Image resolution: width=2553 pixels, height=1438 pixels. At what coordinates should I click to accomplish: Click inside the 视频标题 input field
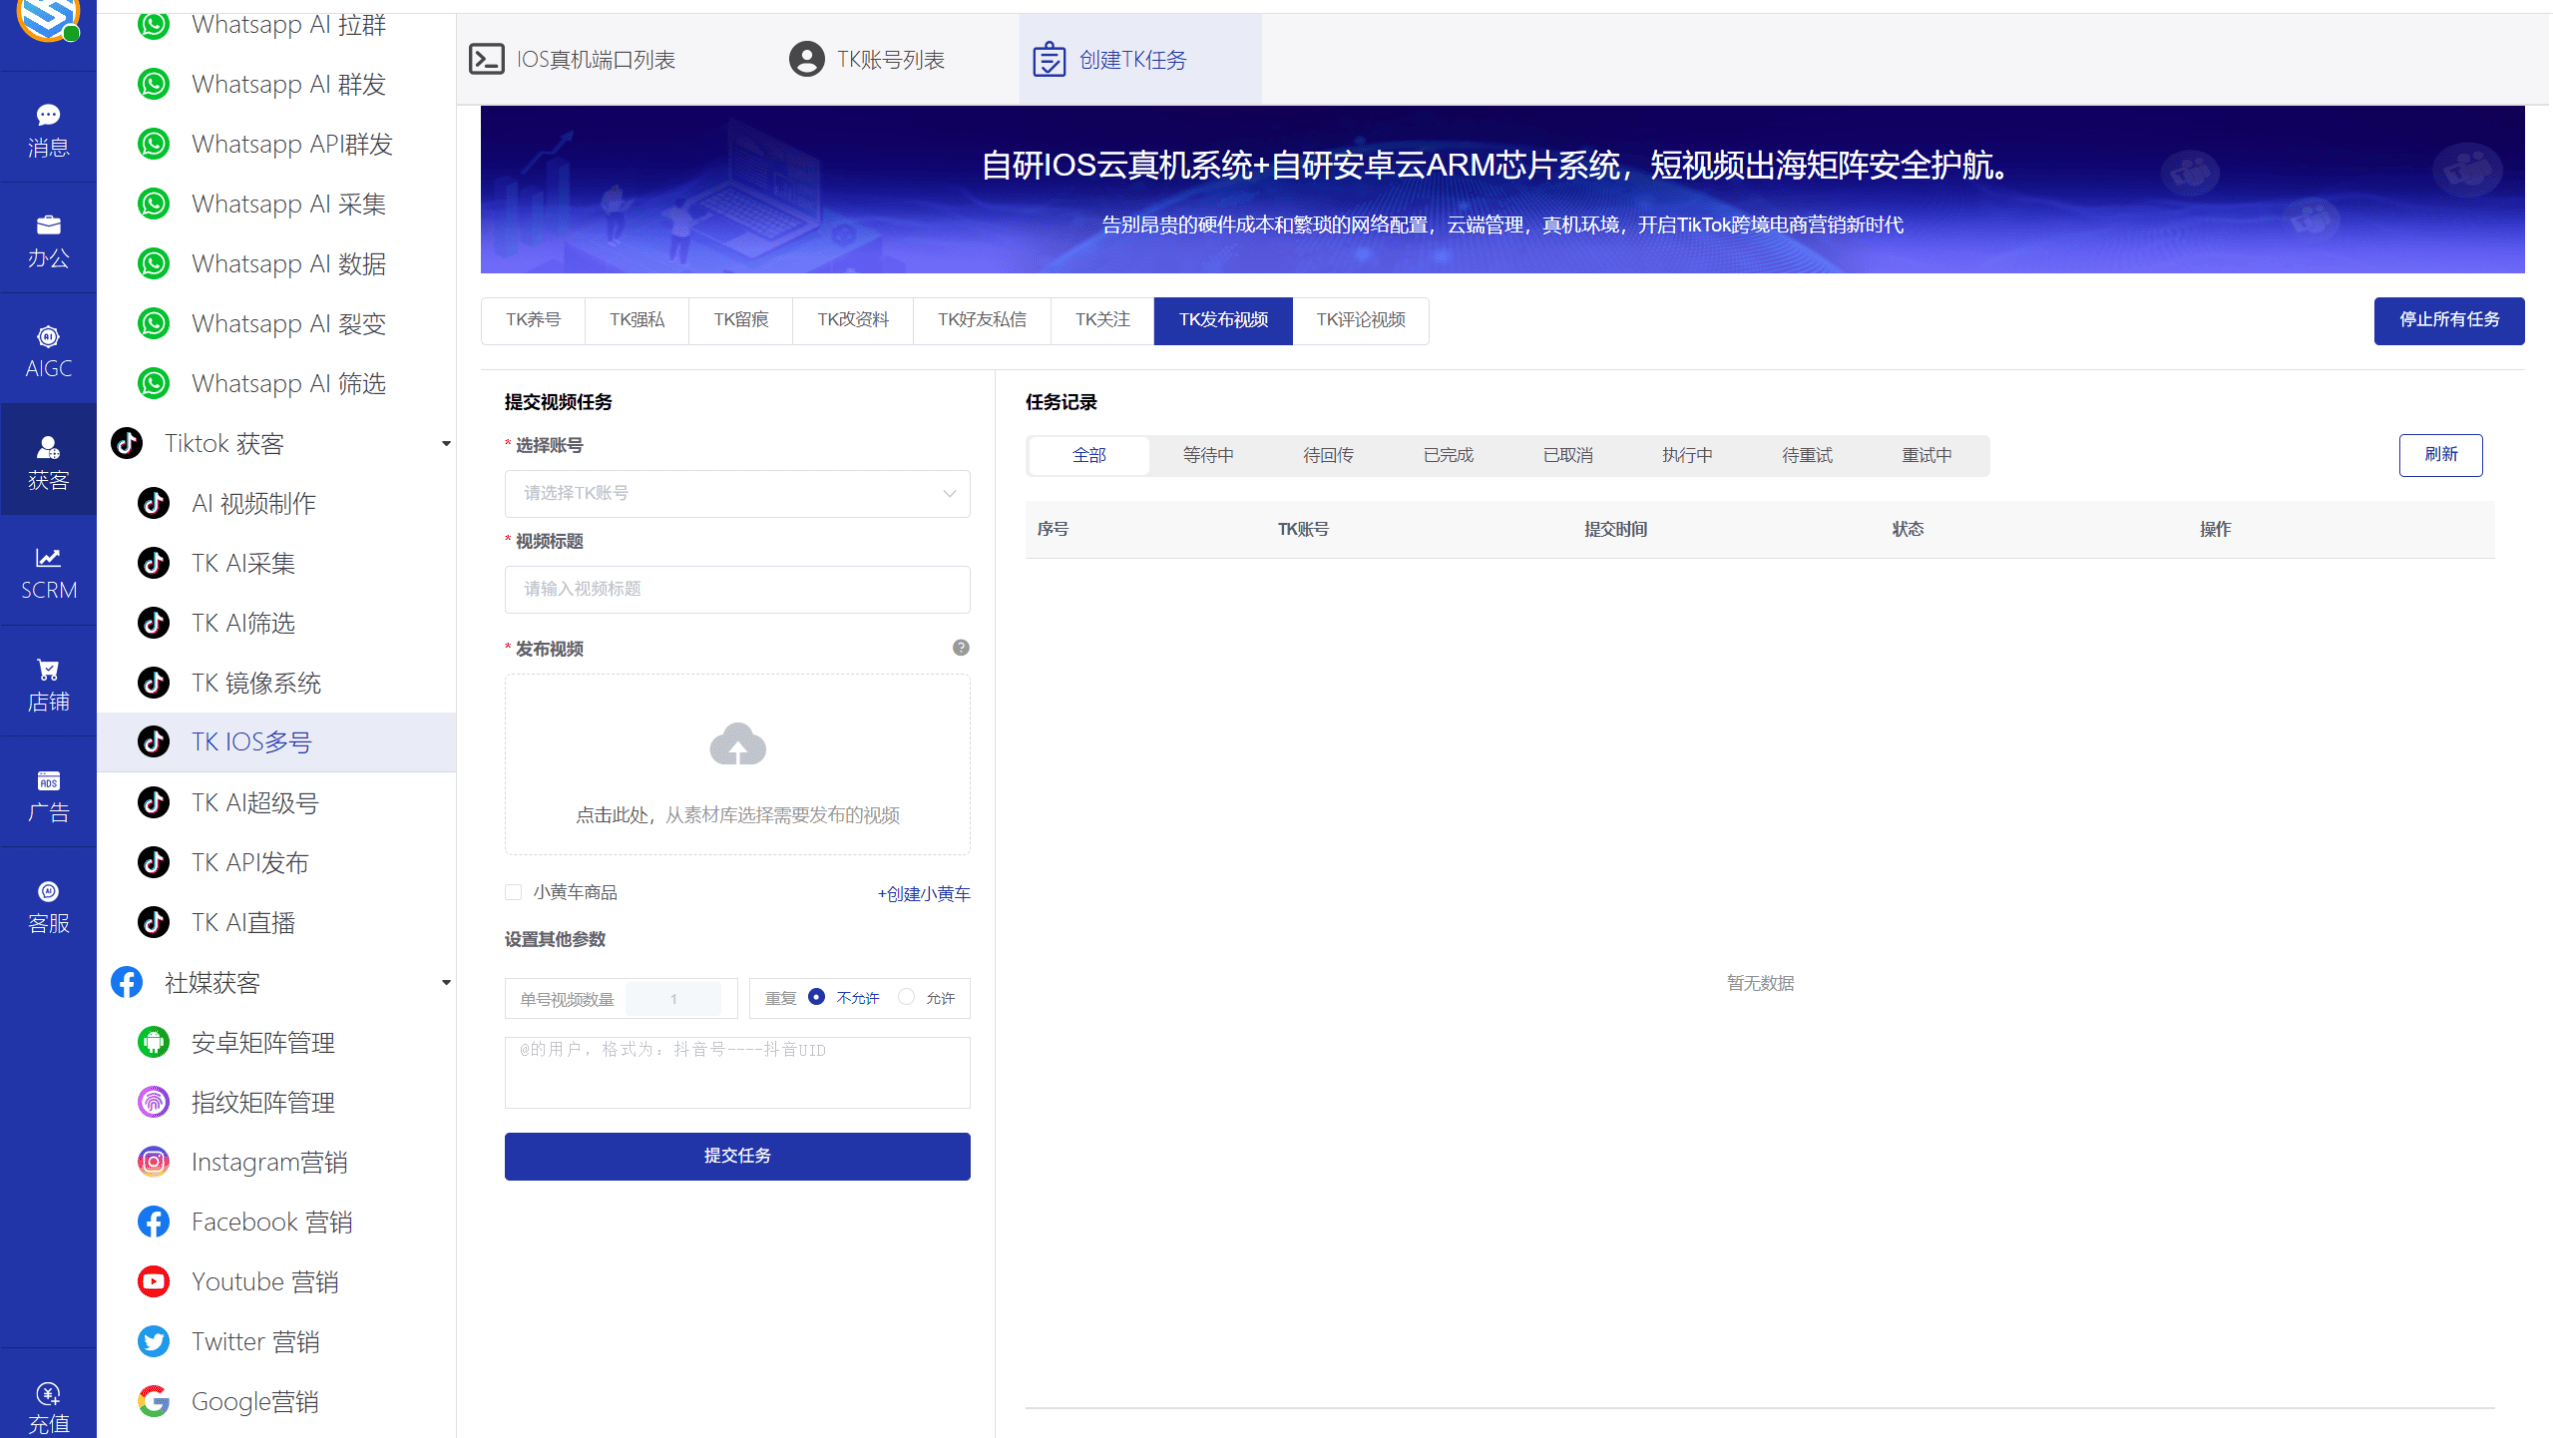click(737, 589)
